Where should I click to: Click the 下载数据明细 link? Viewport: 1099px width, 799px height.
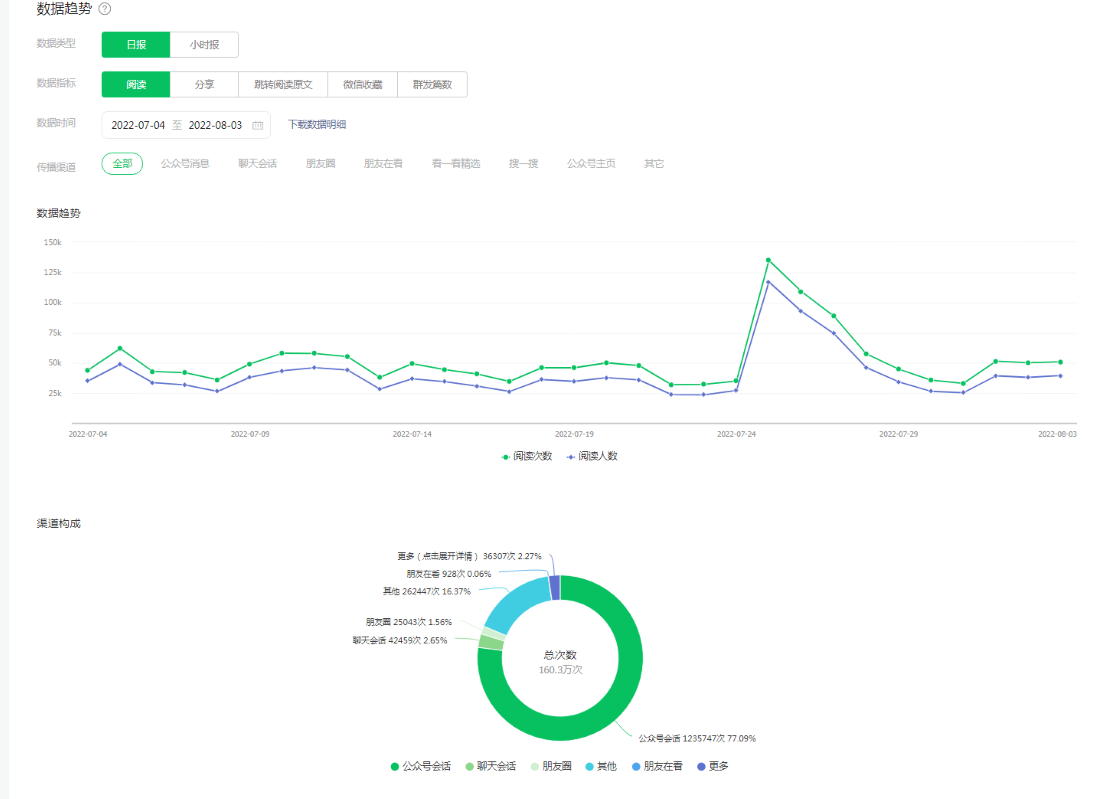[317, 125]
